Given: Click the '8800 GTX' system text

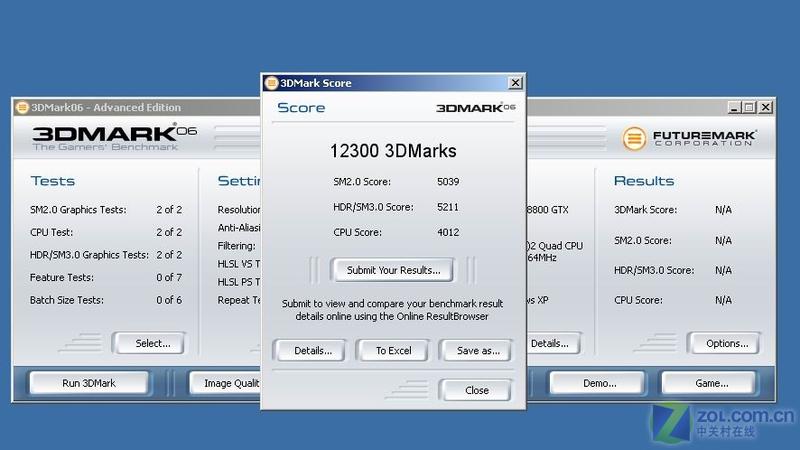Looking at the screenshot, I should click(547, 210).
